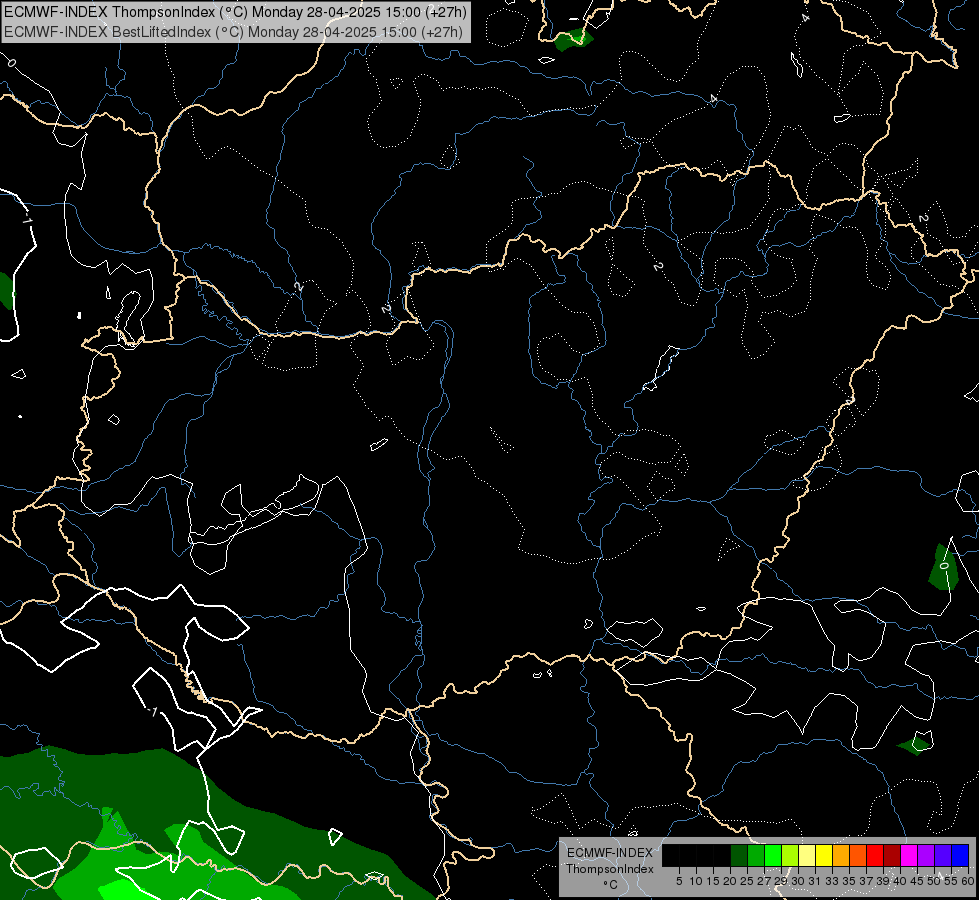Click the legend tick value 10

point(696,881)
